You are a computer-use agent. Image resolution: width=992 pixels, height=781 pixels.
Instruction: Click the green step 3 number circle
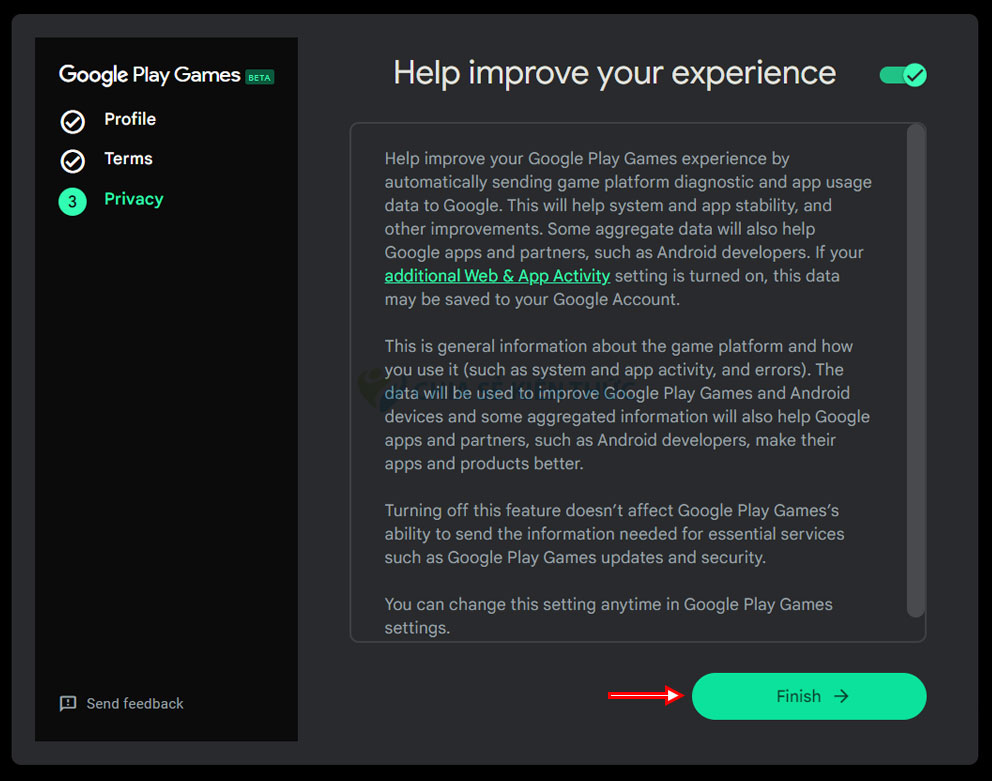(x=72, y=201)
